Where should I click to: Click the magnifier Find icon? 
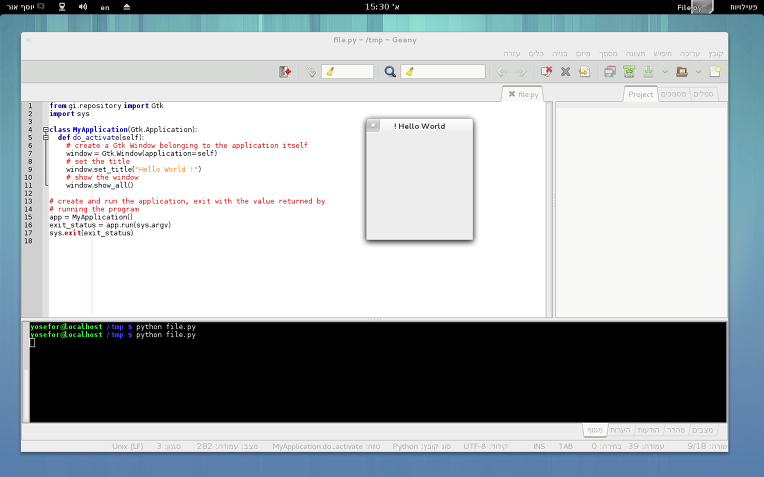pos(390,72)
